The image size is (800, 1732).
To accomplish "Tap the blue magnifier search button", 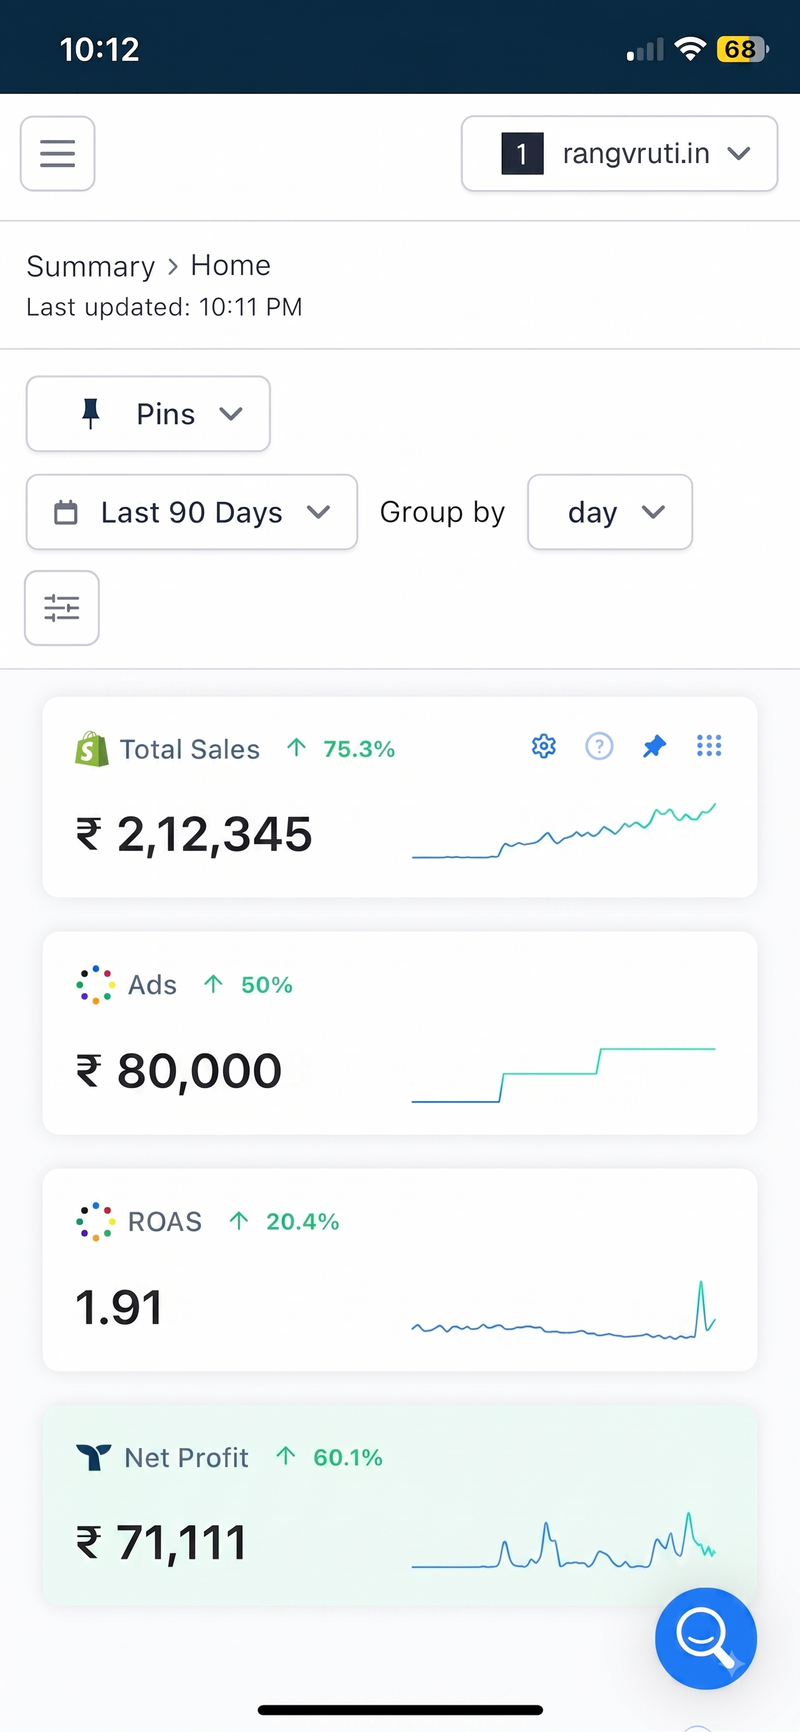I will pos(706,1638).
